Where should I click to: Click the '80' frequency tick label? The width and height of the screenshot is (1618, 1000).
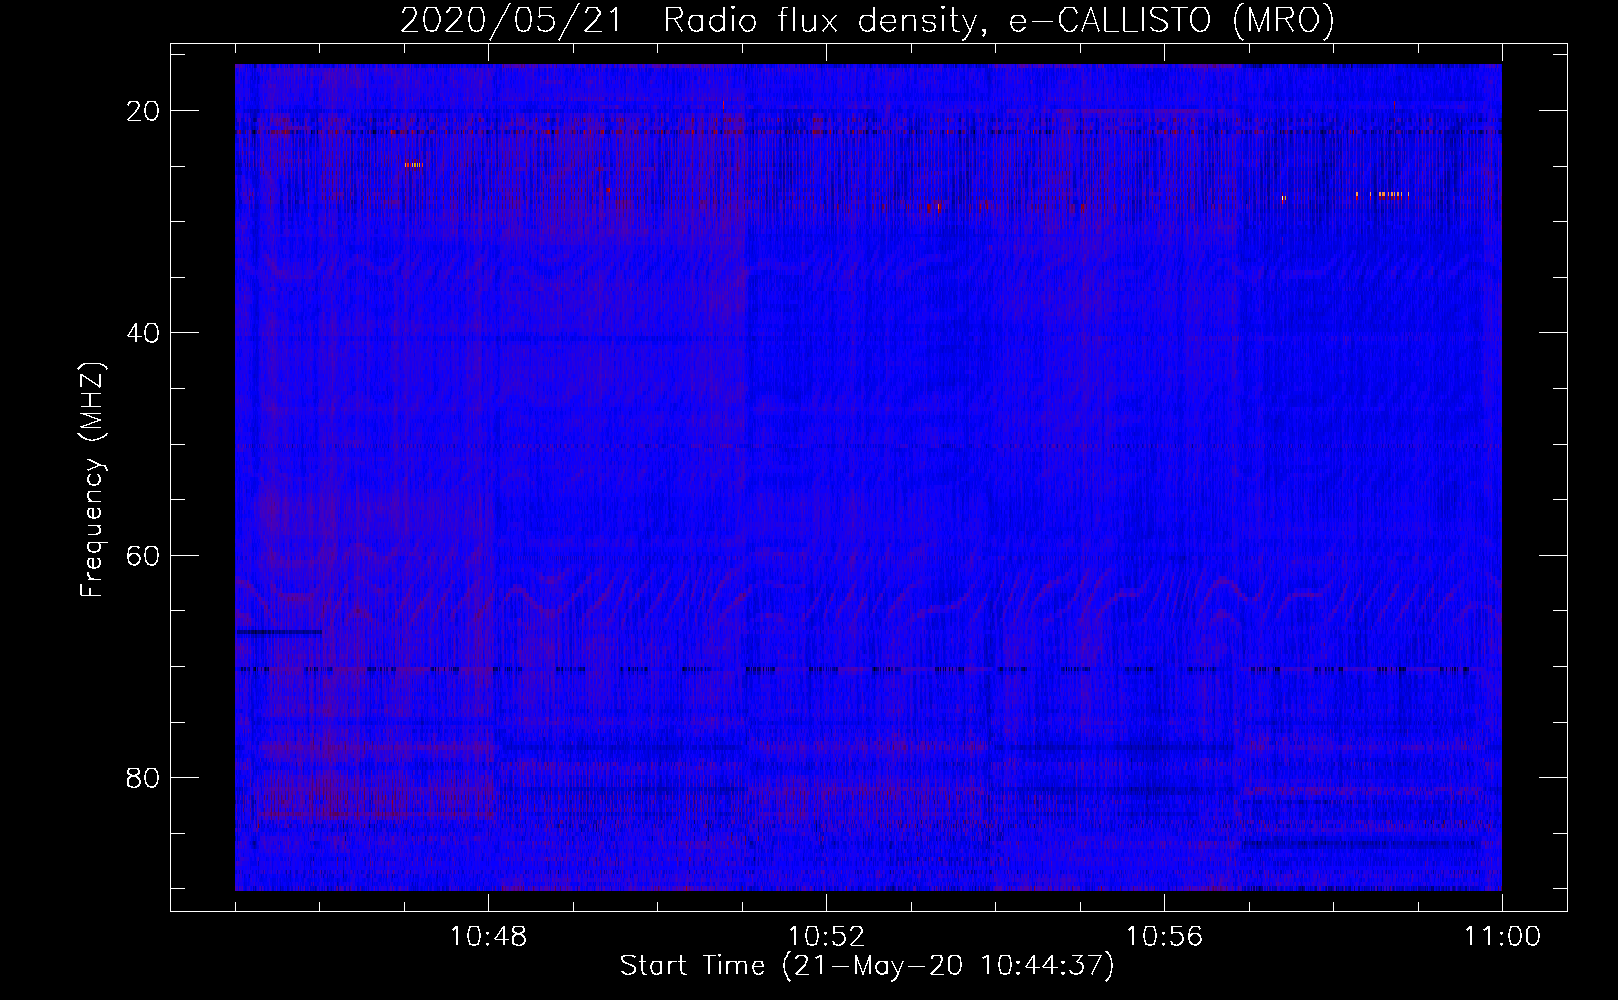click(144, 778)
